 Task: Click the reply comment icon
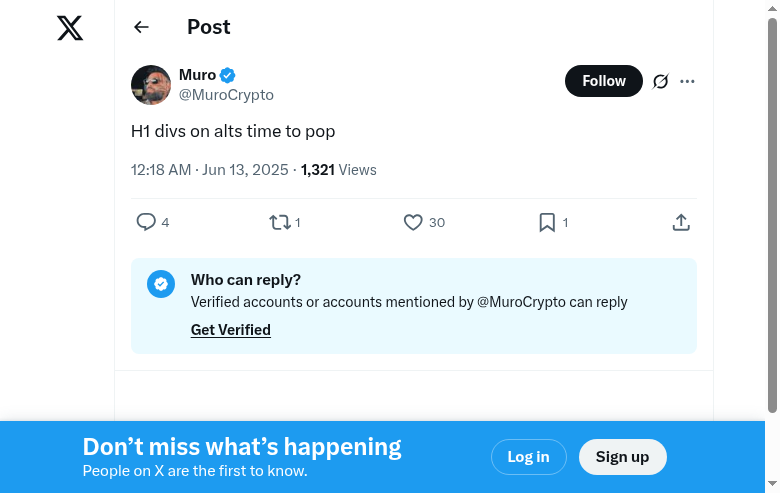(146, 222)
